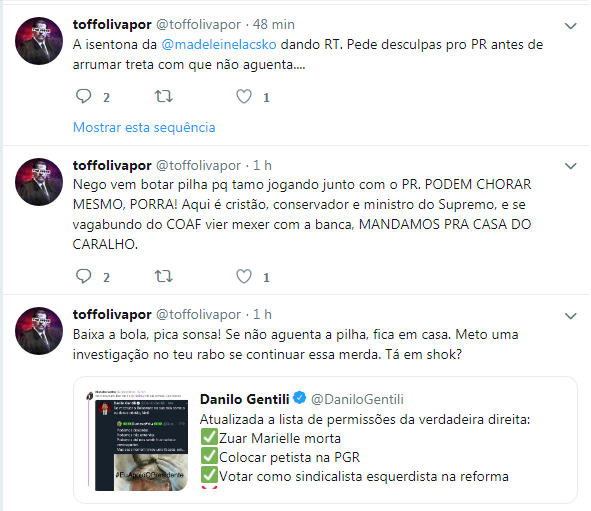The image size is (591, 511).
Task: Like the 'Nego vem botar pilha' tweet
Action: pyautogui.click(x=244, y=276)
